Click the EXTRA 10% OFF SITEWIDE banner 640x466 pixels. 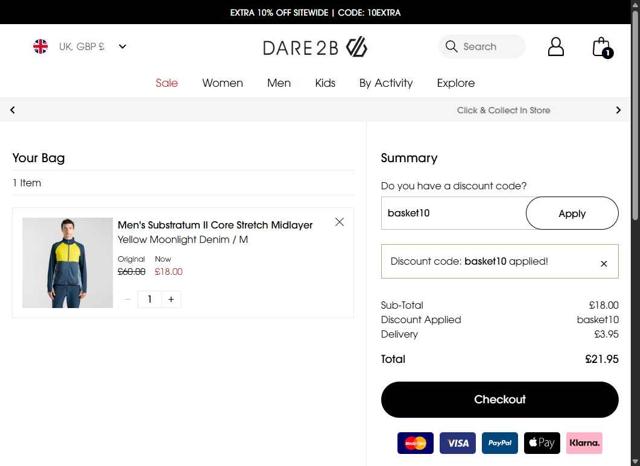(x=315, y=13)
